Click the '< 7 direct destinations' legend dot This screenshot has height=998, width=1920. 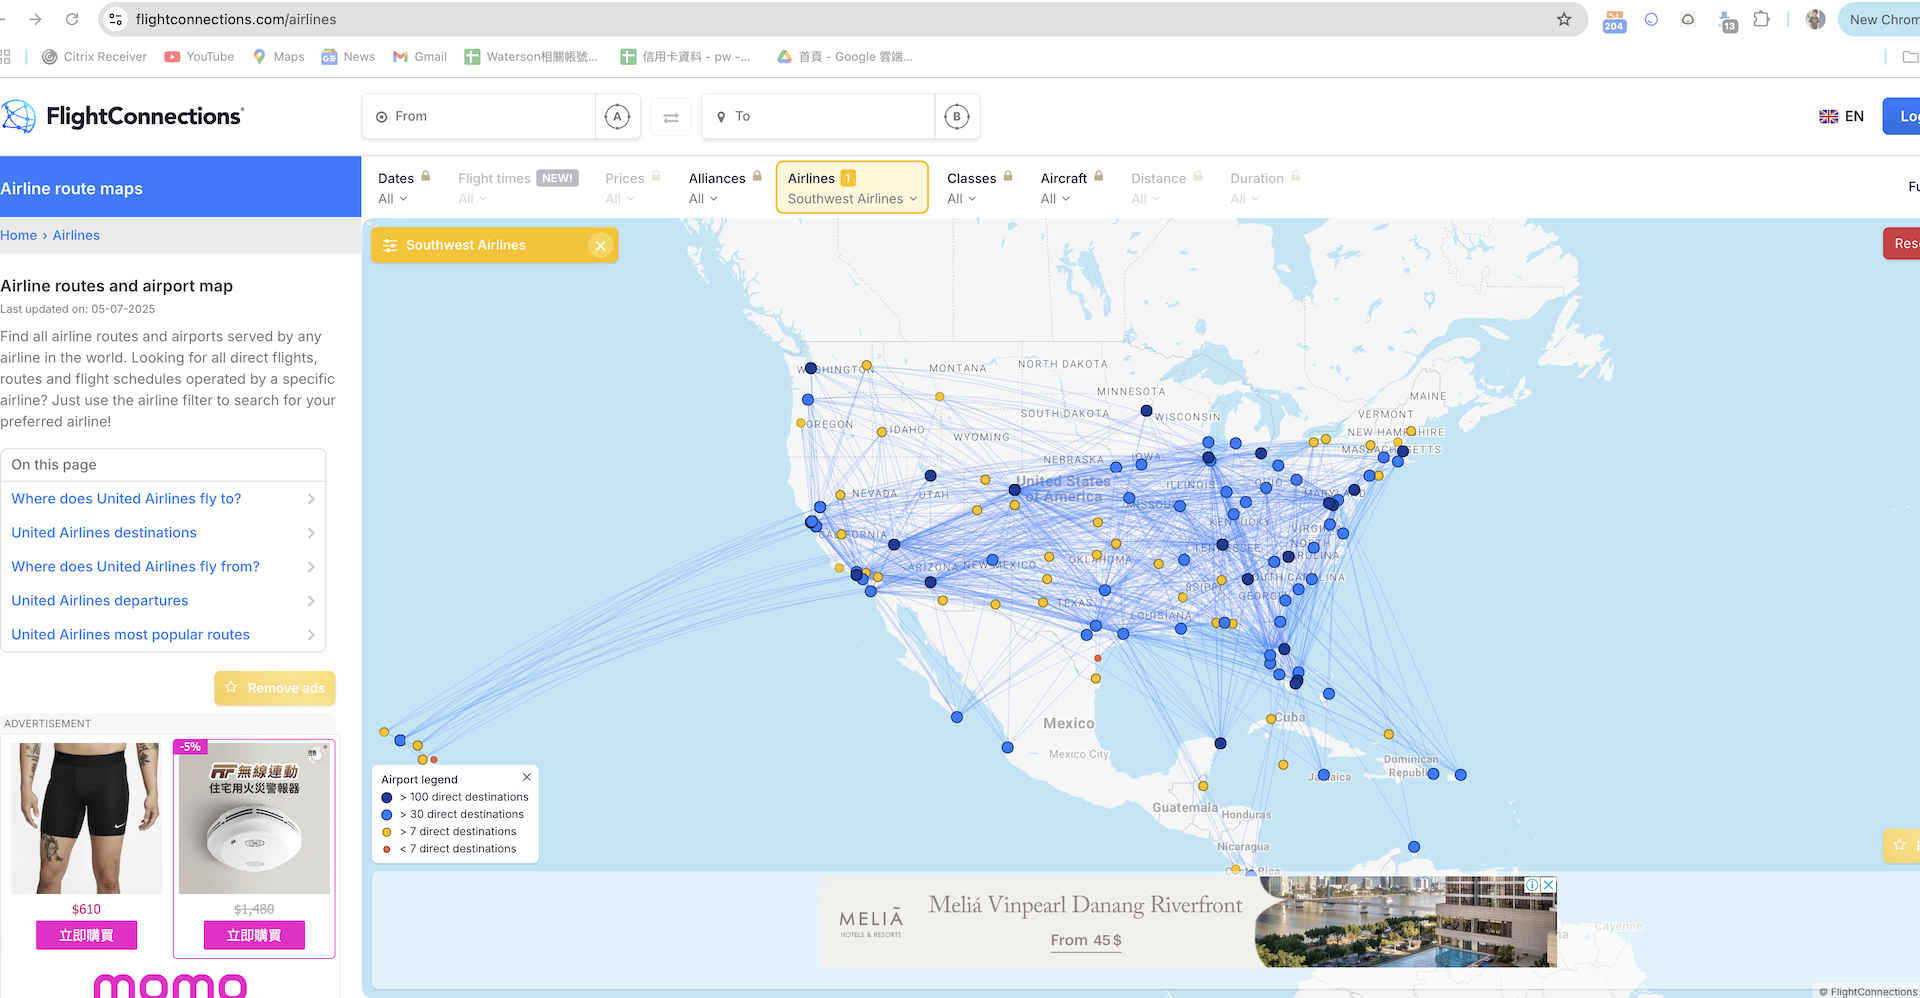387,849
